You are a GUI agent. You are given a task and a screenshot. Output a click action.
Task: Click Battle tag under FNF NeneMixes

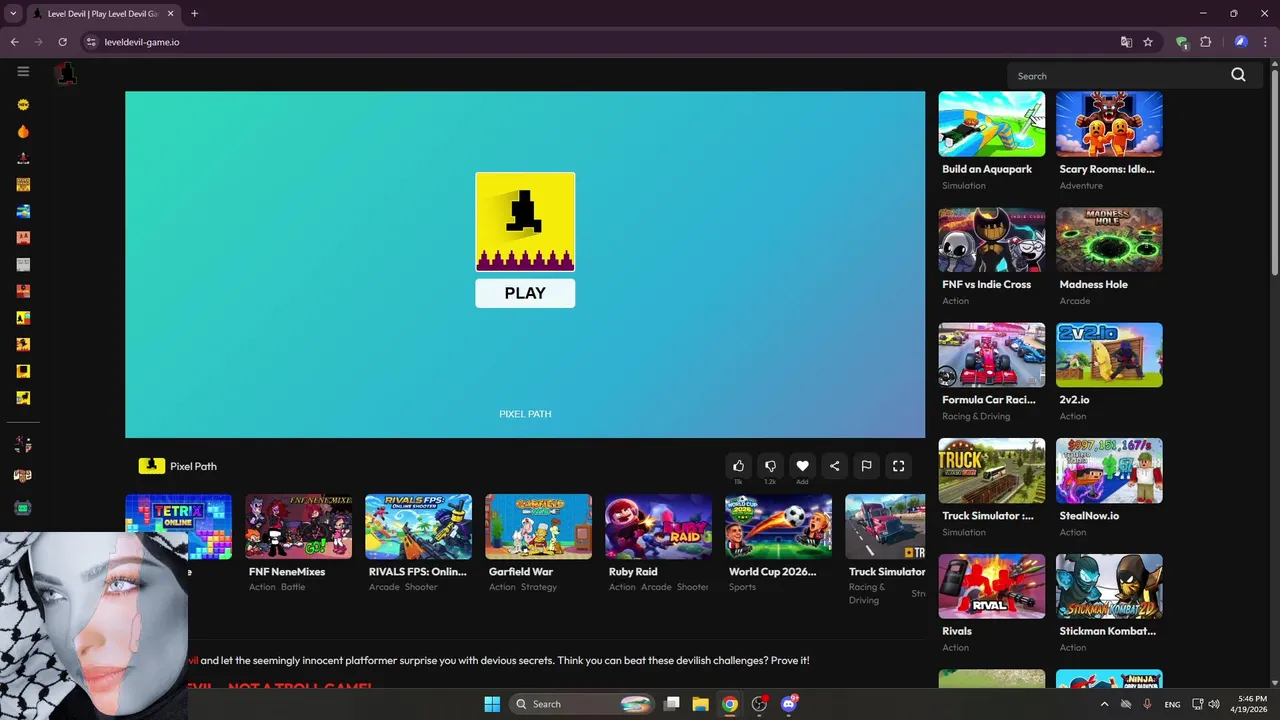point(293,587)
